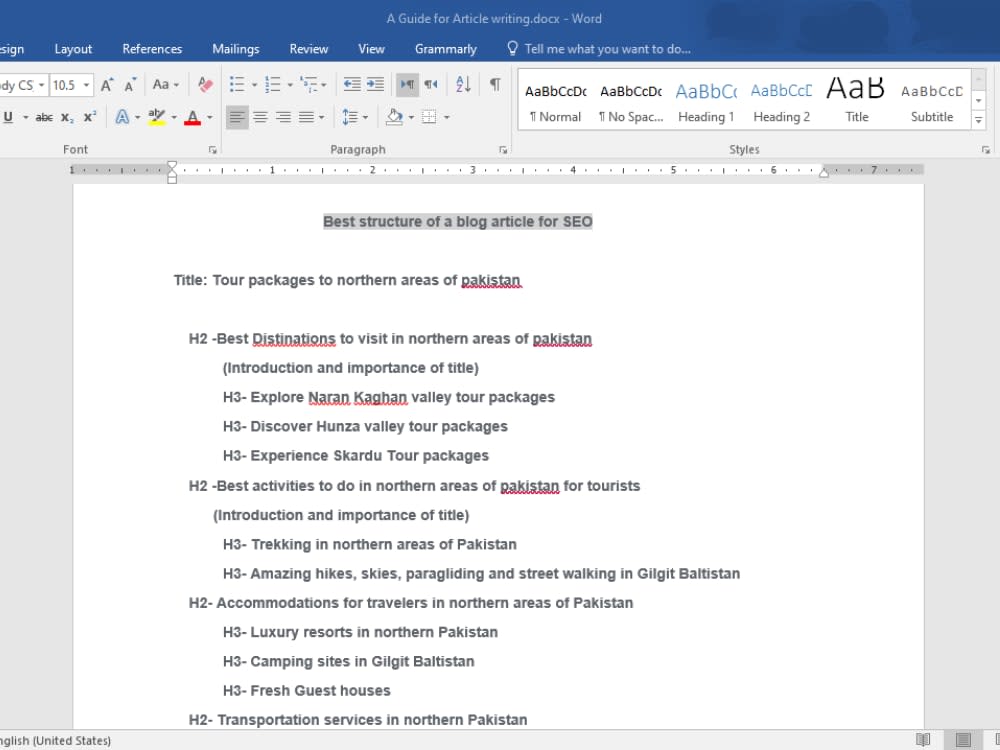Expand the Styles gallery more arrow
1000x750 pixels.
[x=978, y=119]
